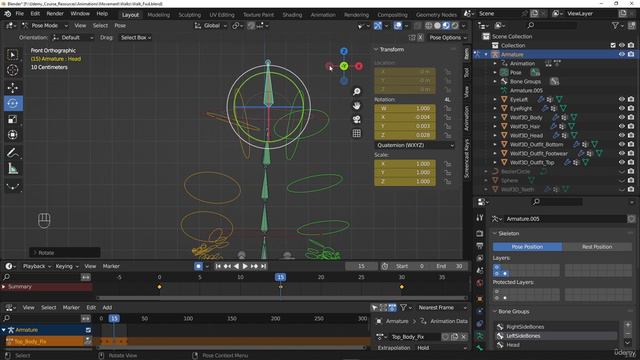Toggle Armature channel checkbox in NLA editor
The image size is (640, 360).
click(88, 330)
